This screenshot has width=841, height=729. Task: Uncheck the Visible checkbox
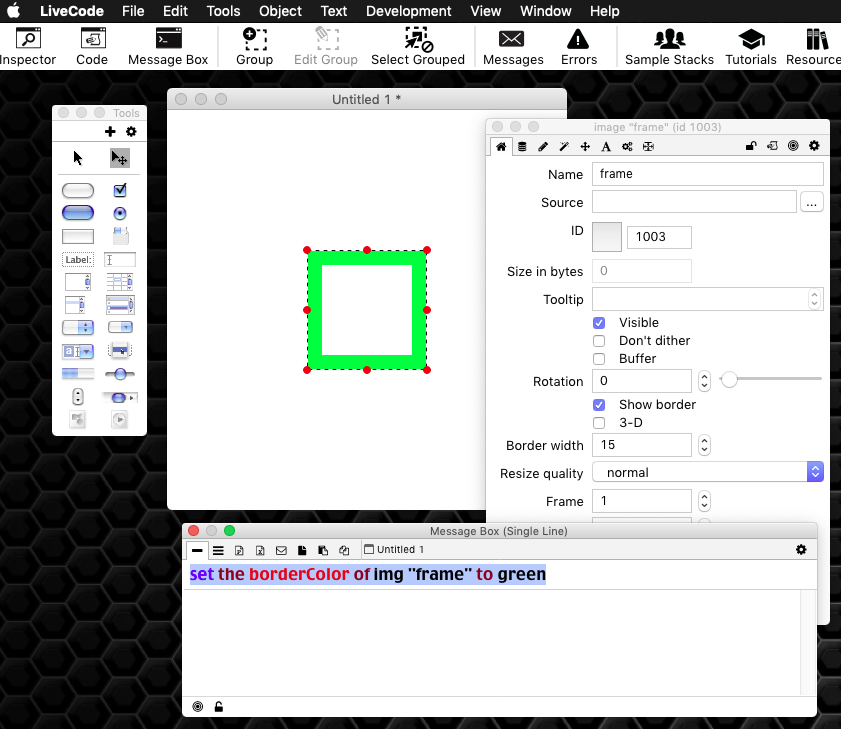[599, 323]
